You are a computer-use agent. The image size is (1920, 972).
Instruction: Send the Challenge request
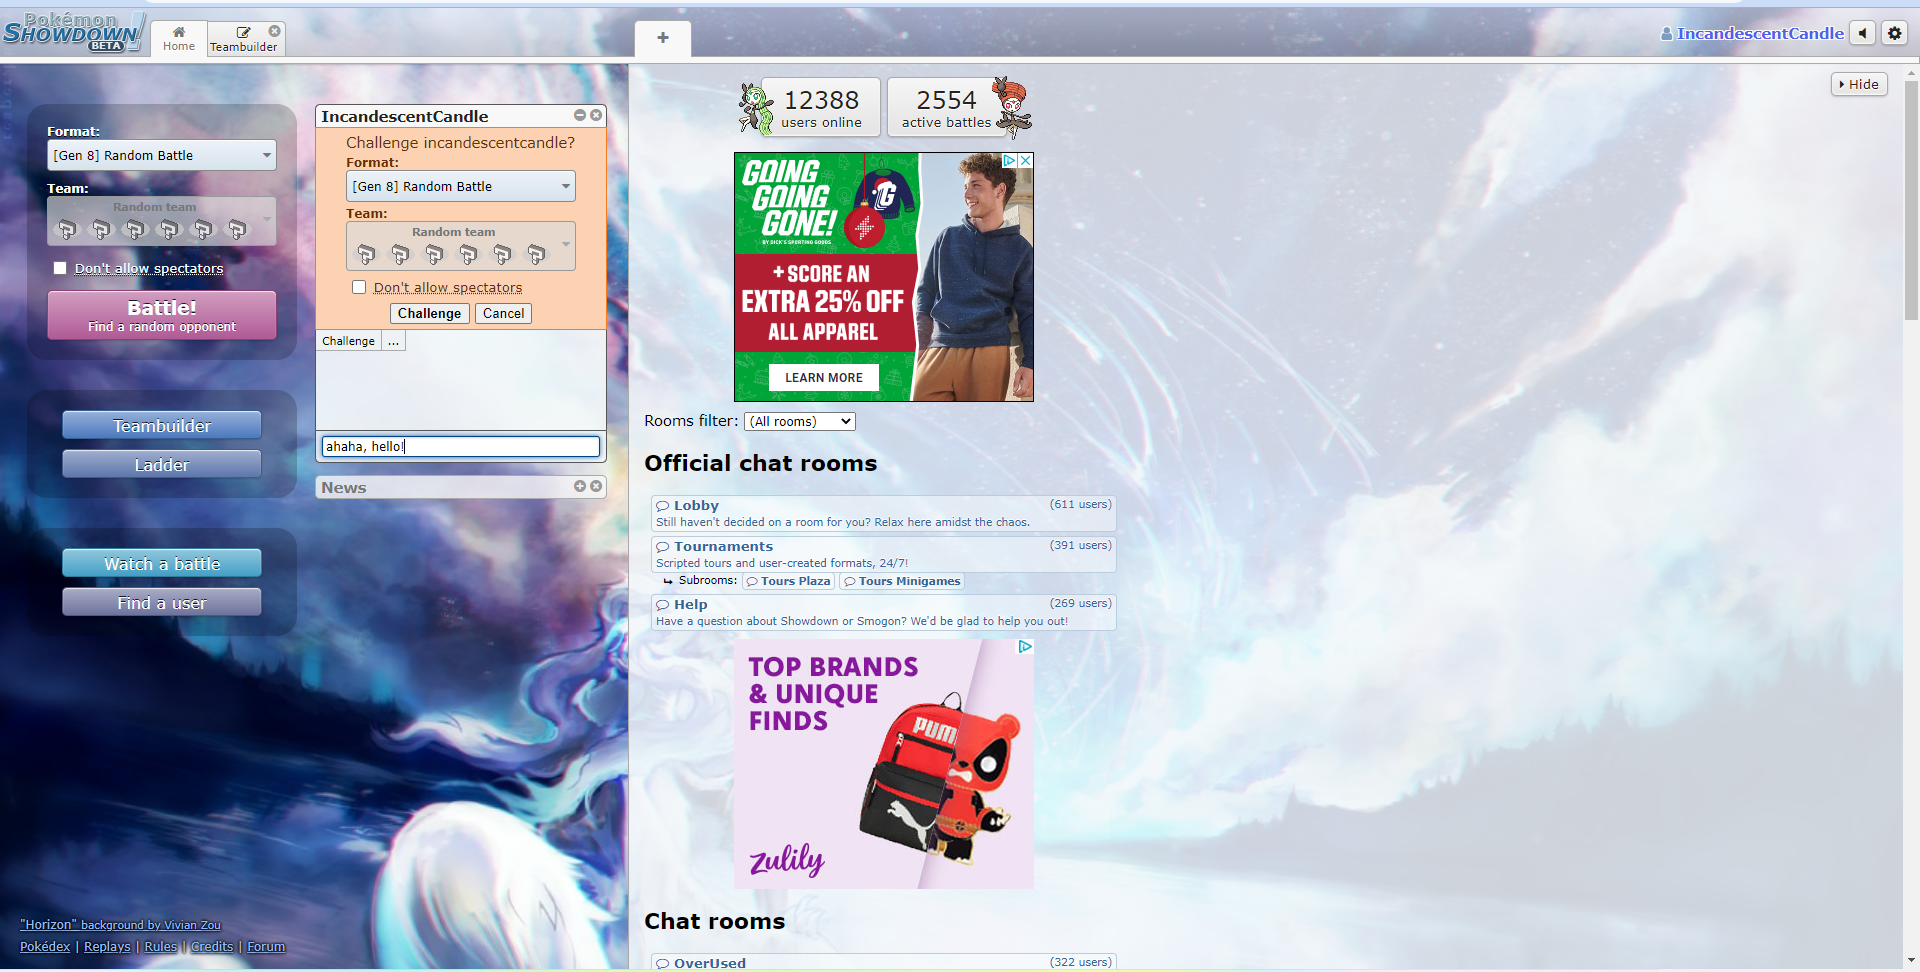(429, 313)
